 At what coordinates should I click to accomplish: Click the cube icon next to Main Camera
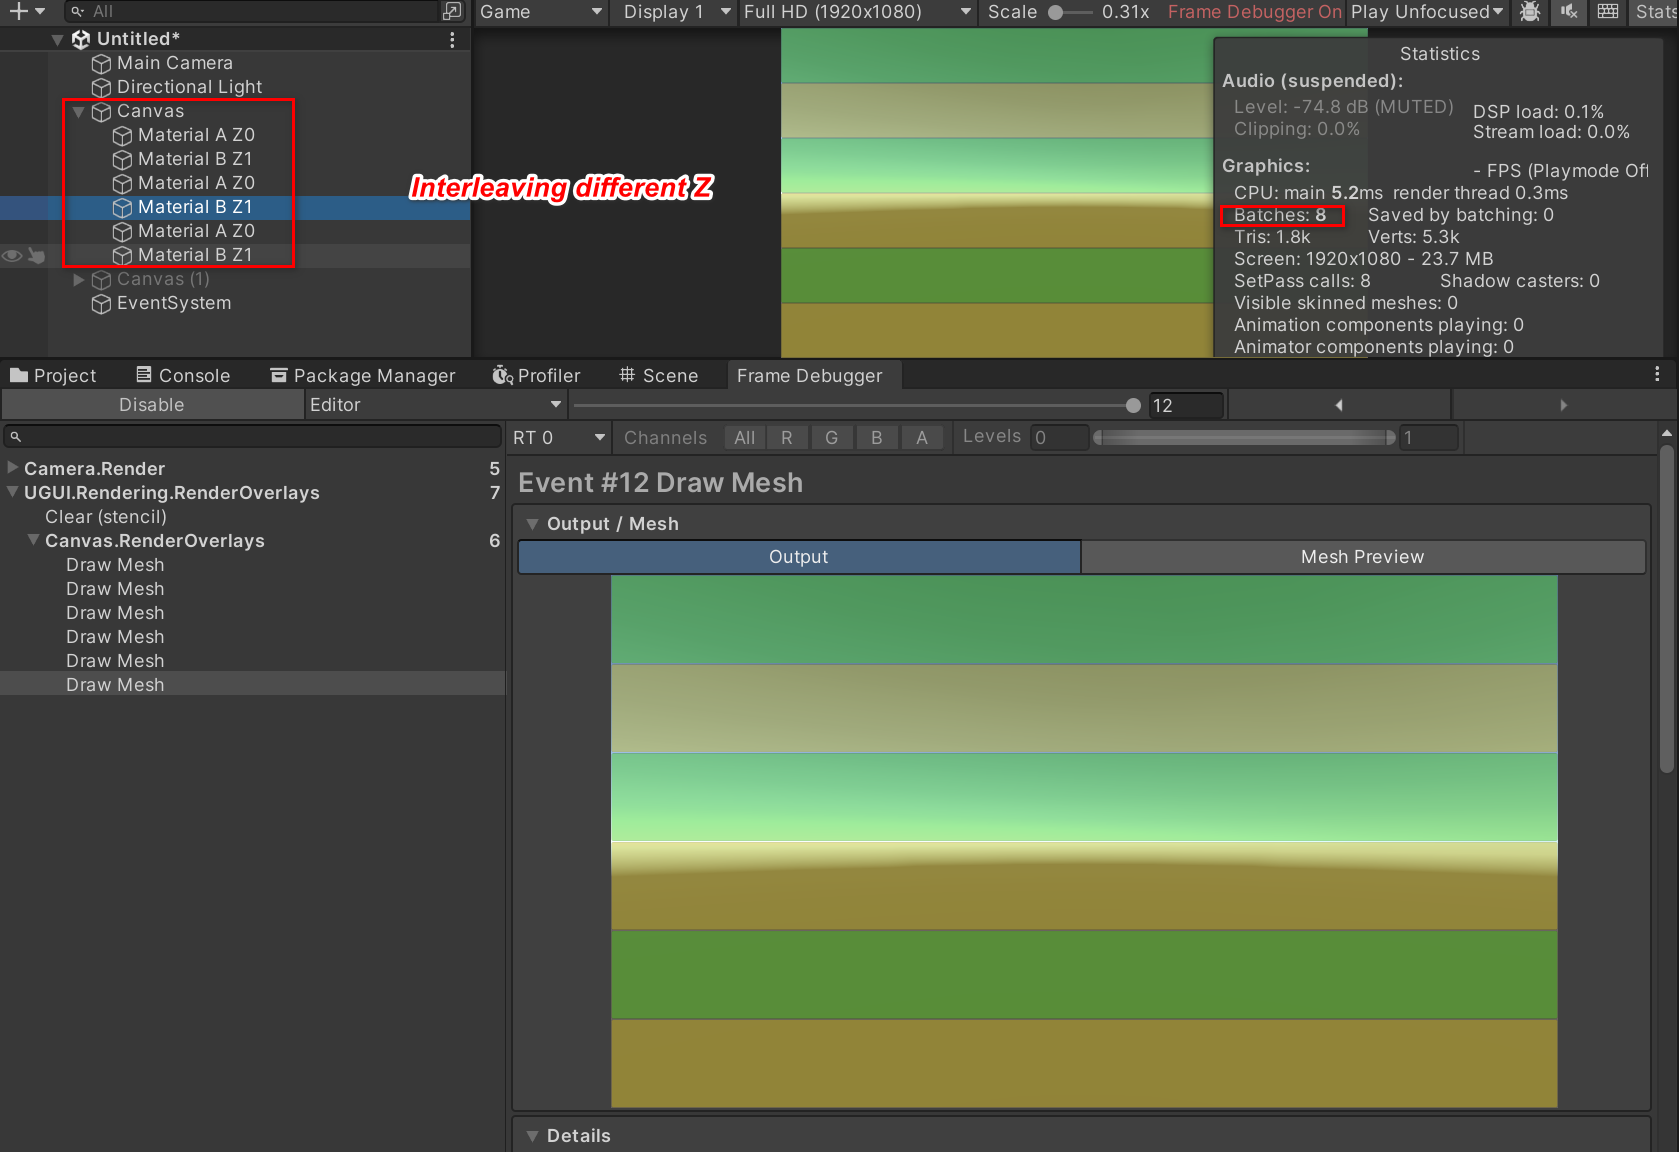pyautogui.click(x=101, y=63)
